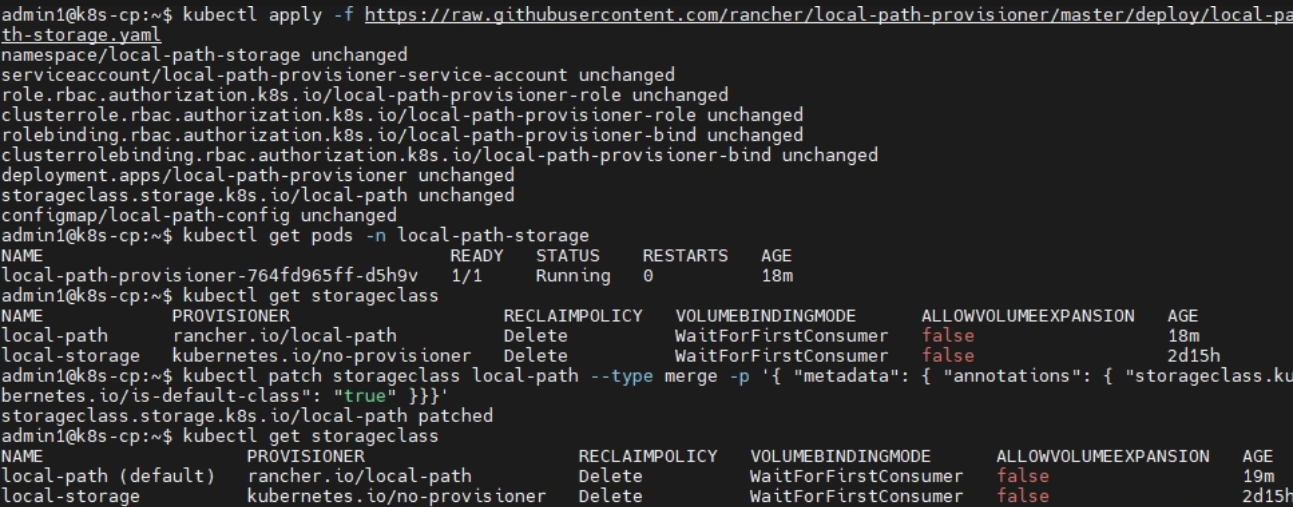Click the 'configmap/local-path-config unchanged' line

point(199,215)
